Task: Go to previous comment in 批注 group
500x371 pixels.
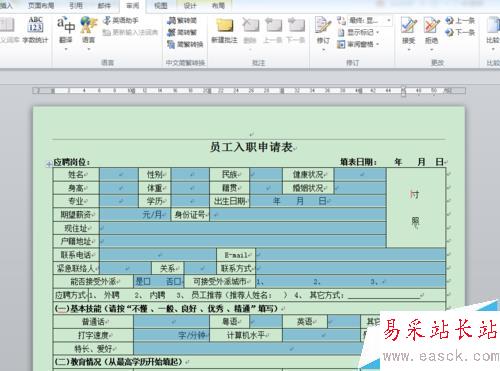Action: tap(273, 31)
